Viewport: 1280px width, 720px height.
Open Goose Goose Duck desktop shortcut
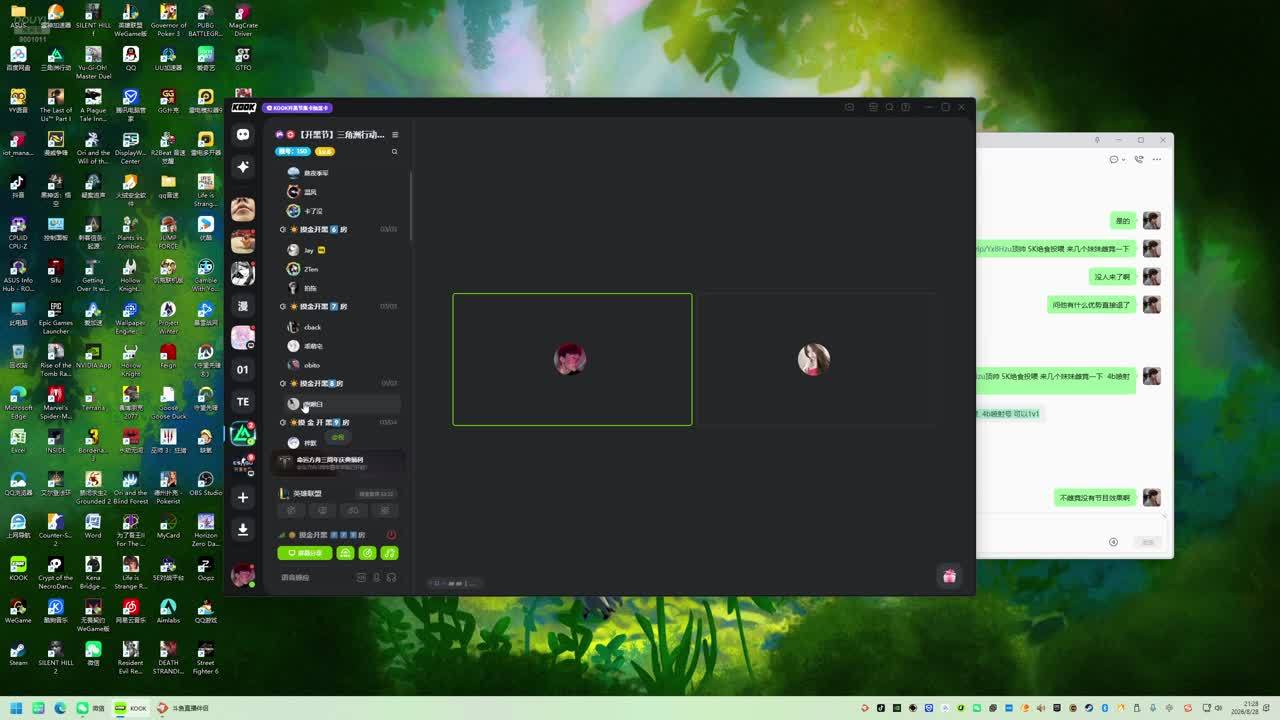168,402
